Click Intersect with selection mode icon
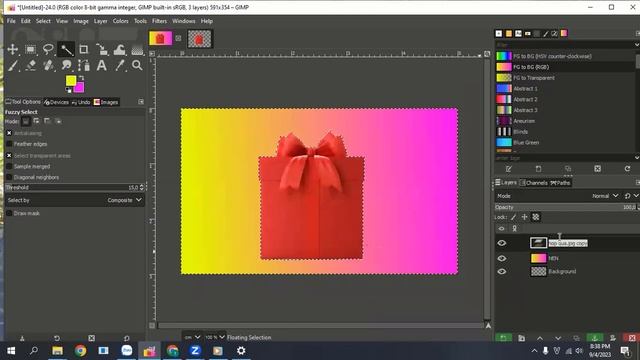 tap(58, 121)
